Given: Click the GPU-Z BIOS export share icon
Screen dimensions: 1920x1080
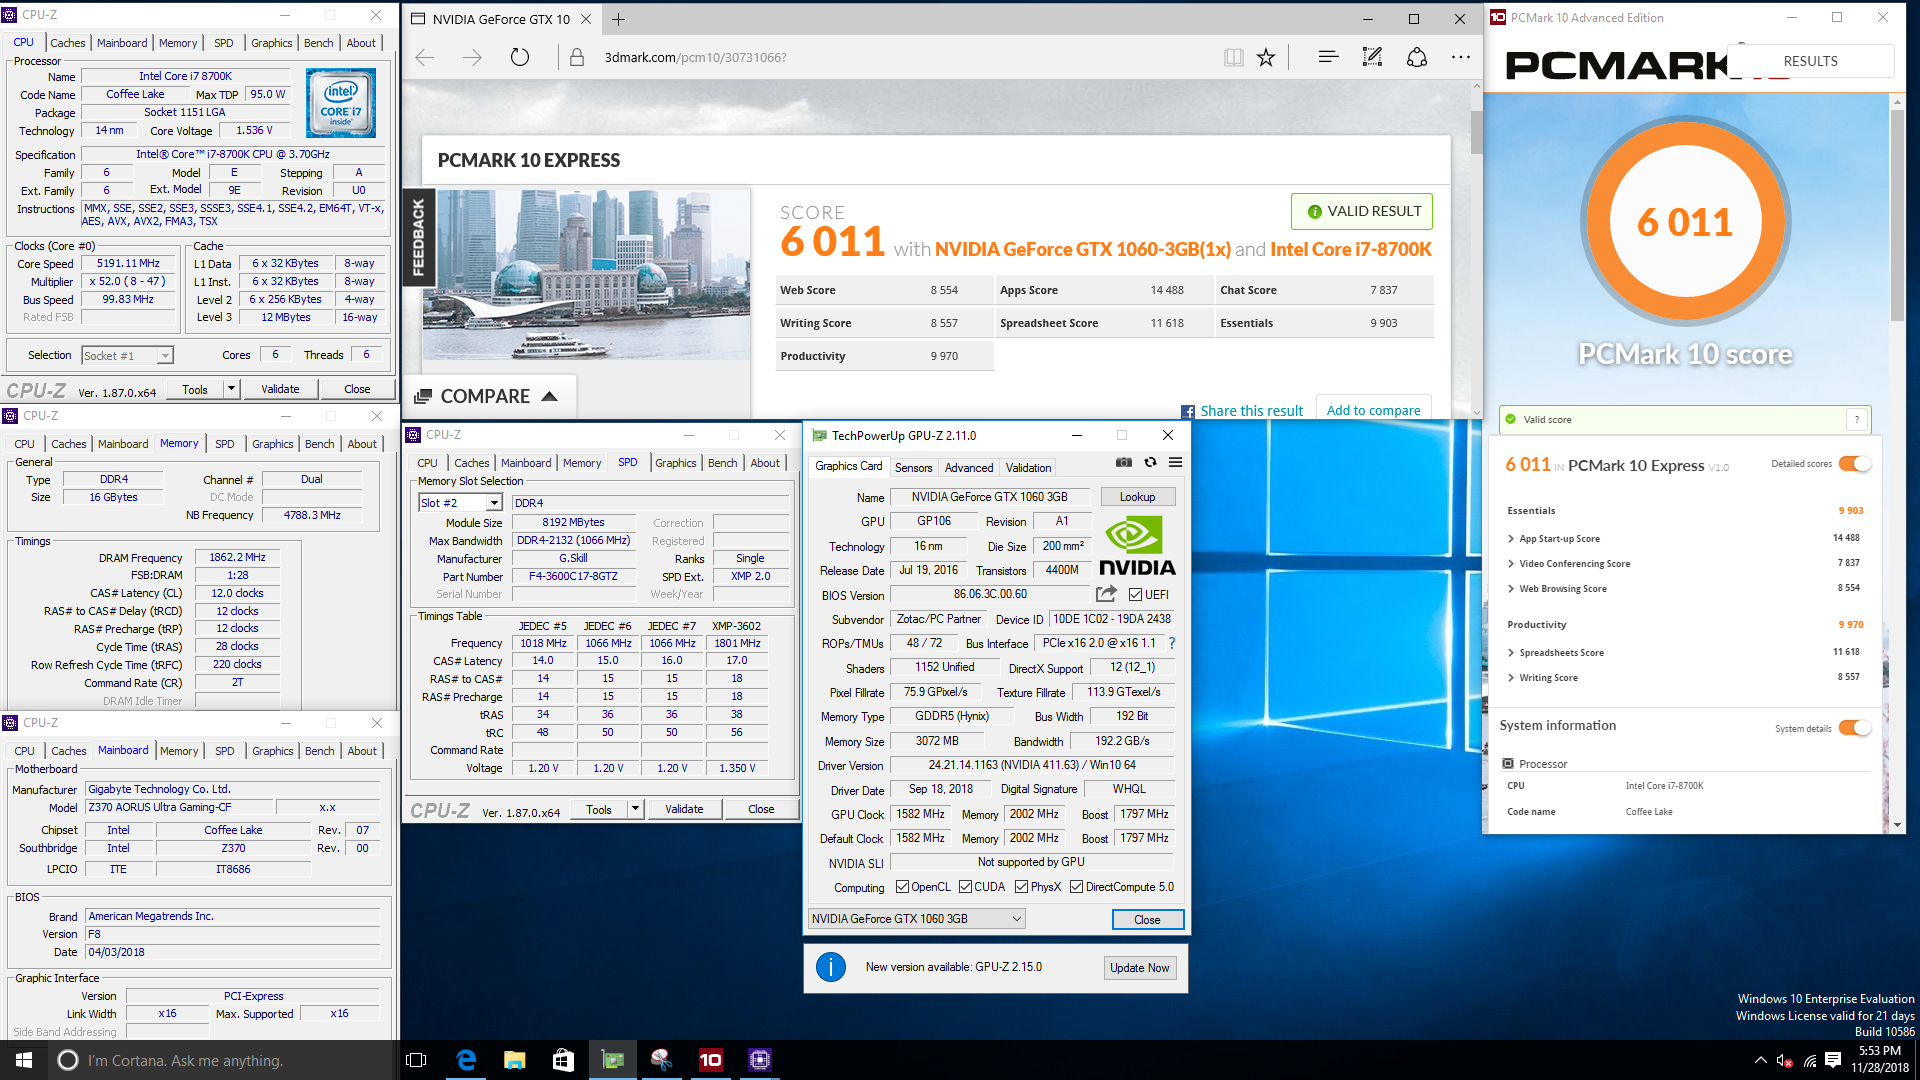Looking at the screenshot, I should click(x=1106, y=594).
